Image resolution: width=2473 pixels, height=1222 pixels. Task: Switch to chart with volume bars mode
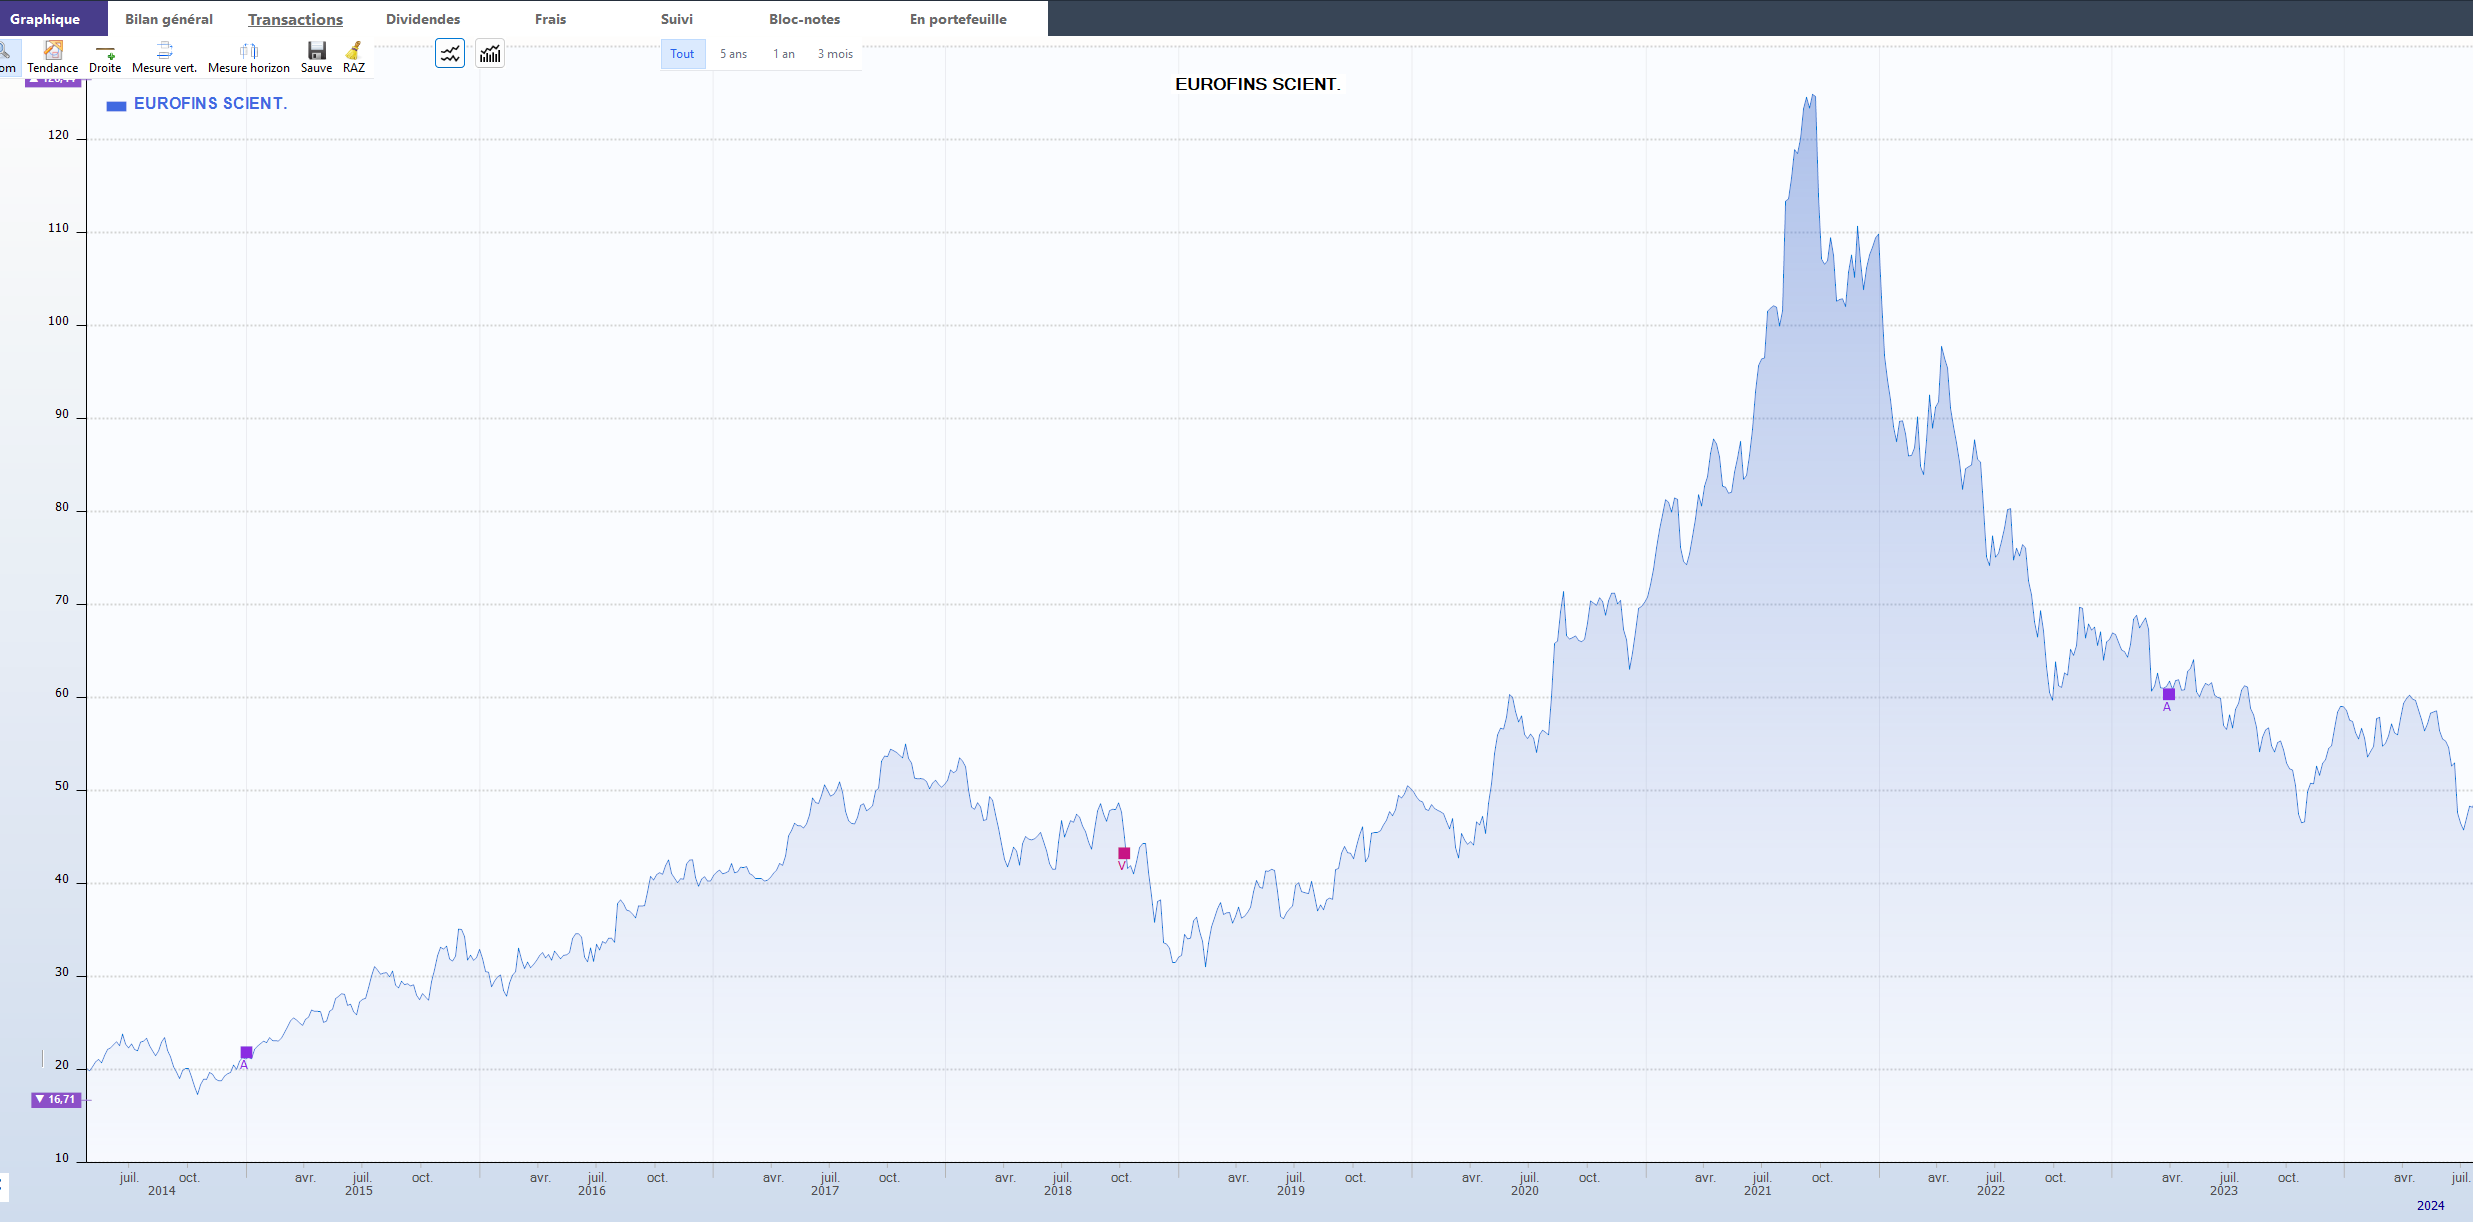coord(490,53)
